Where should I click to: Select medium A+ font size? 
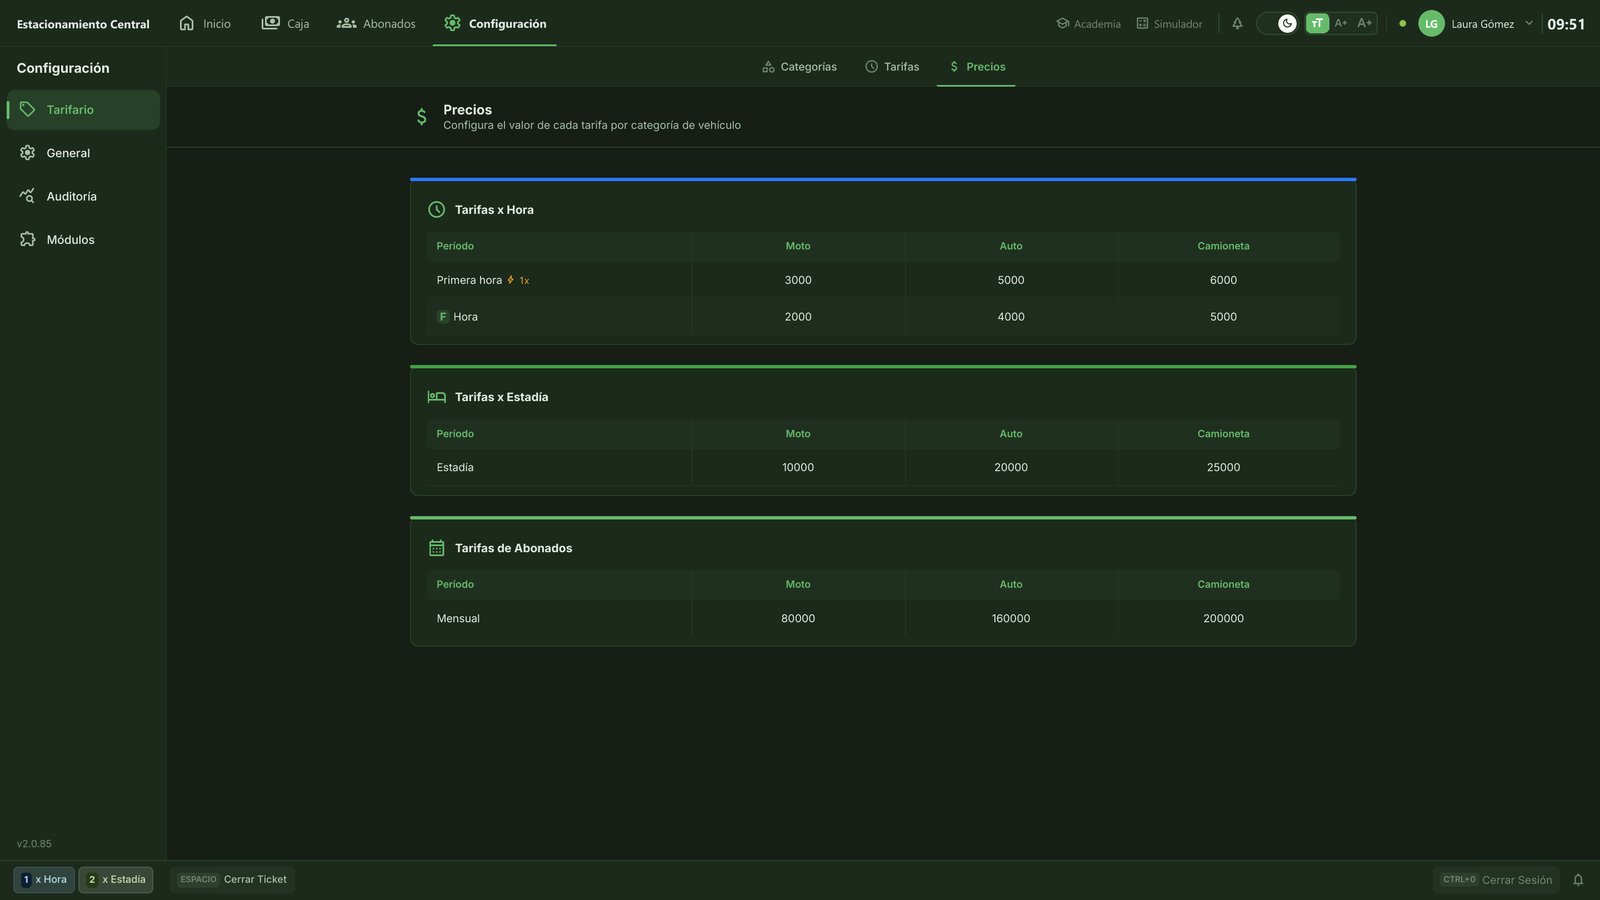(x=1341, y=23)
